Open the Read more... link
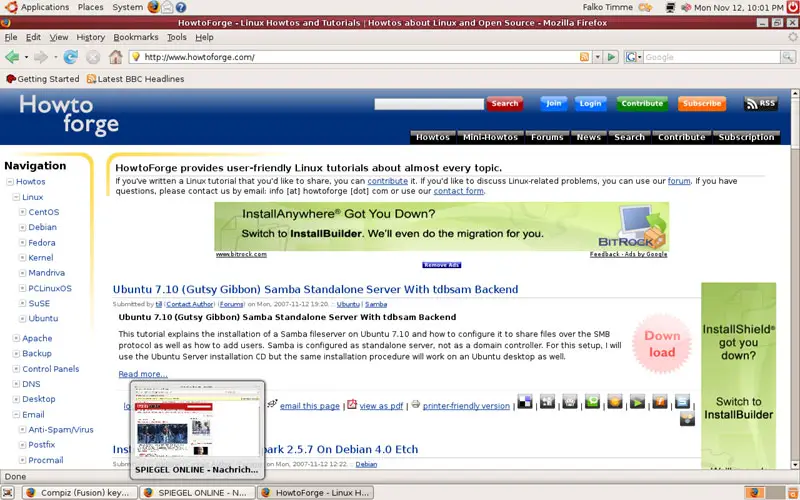The image size is (800, 500). 143,374
